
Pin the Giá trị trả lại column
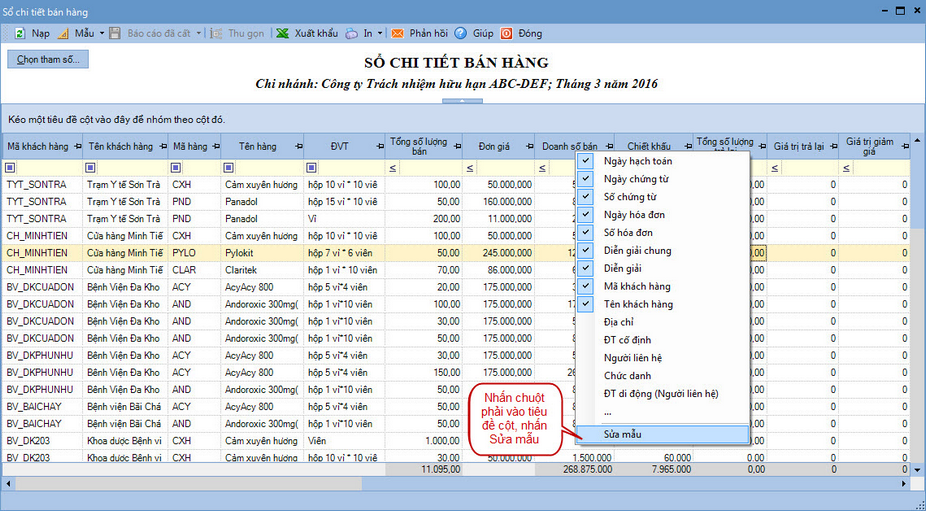click(x=833, y=147)
